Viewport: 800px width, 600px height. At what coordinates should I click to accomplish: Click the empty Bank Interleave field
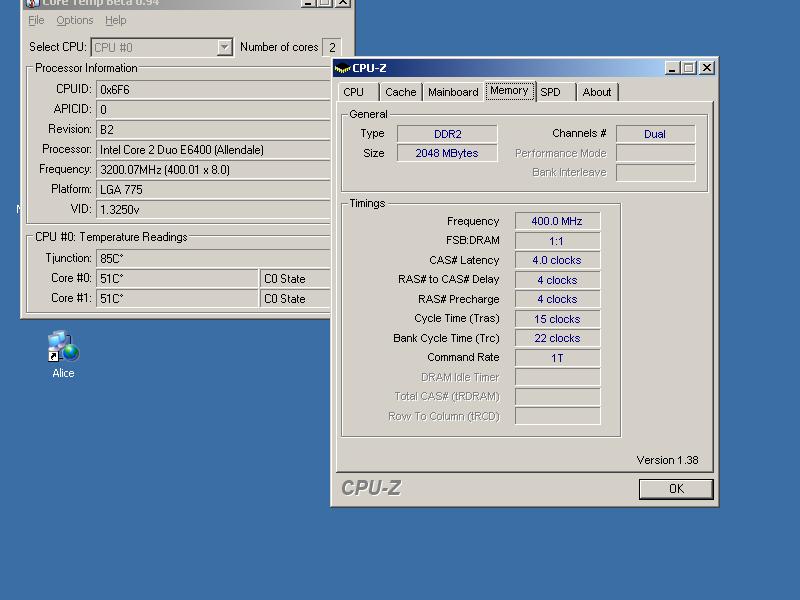pyautogui.click(x=655, y=172)
